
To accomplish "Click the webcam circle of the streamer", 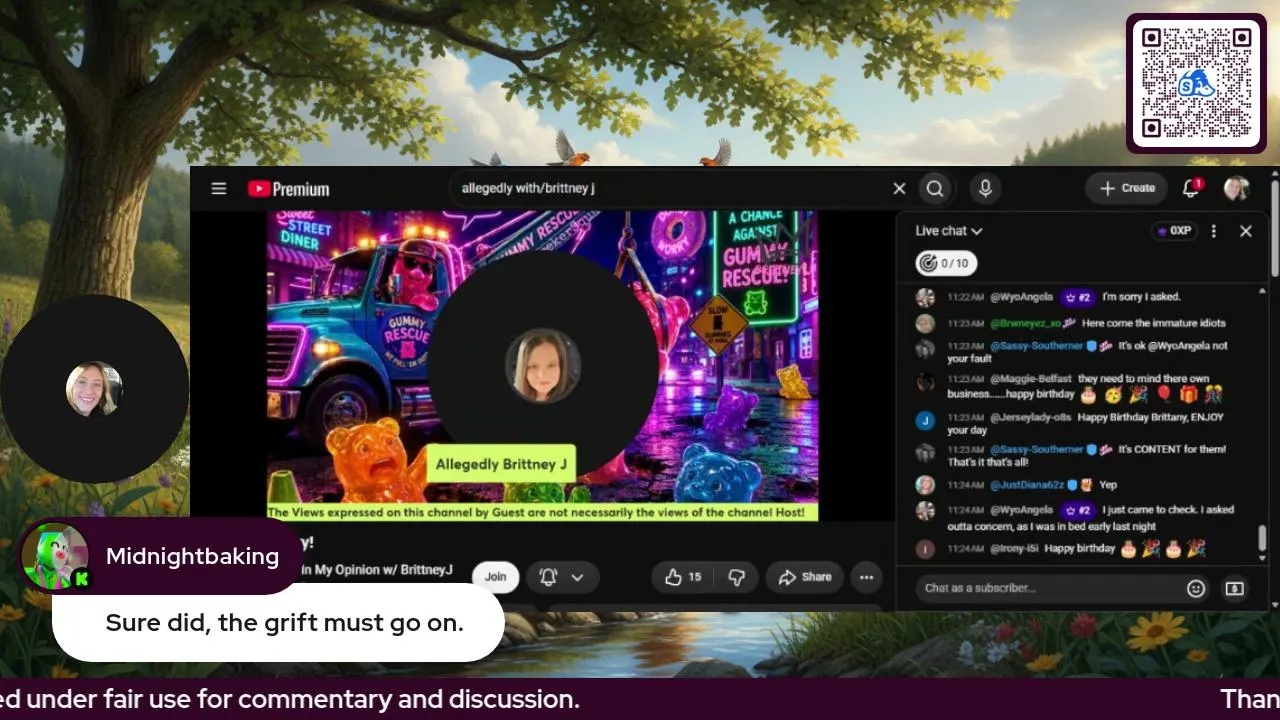I will click(94, 389).
